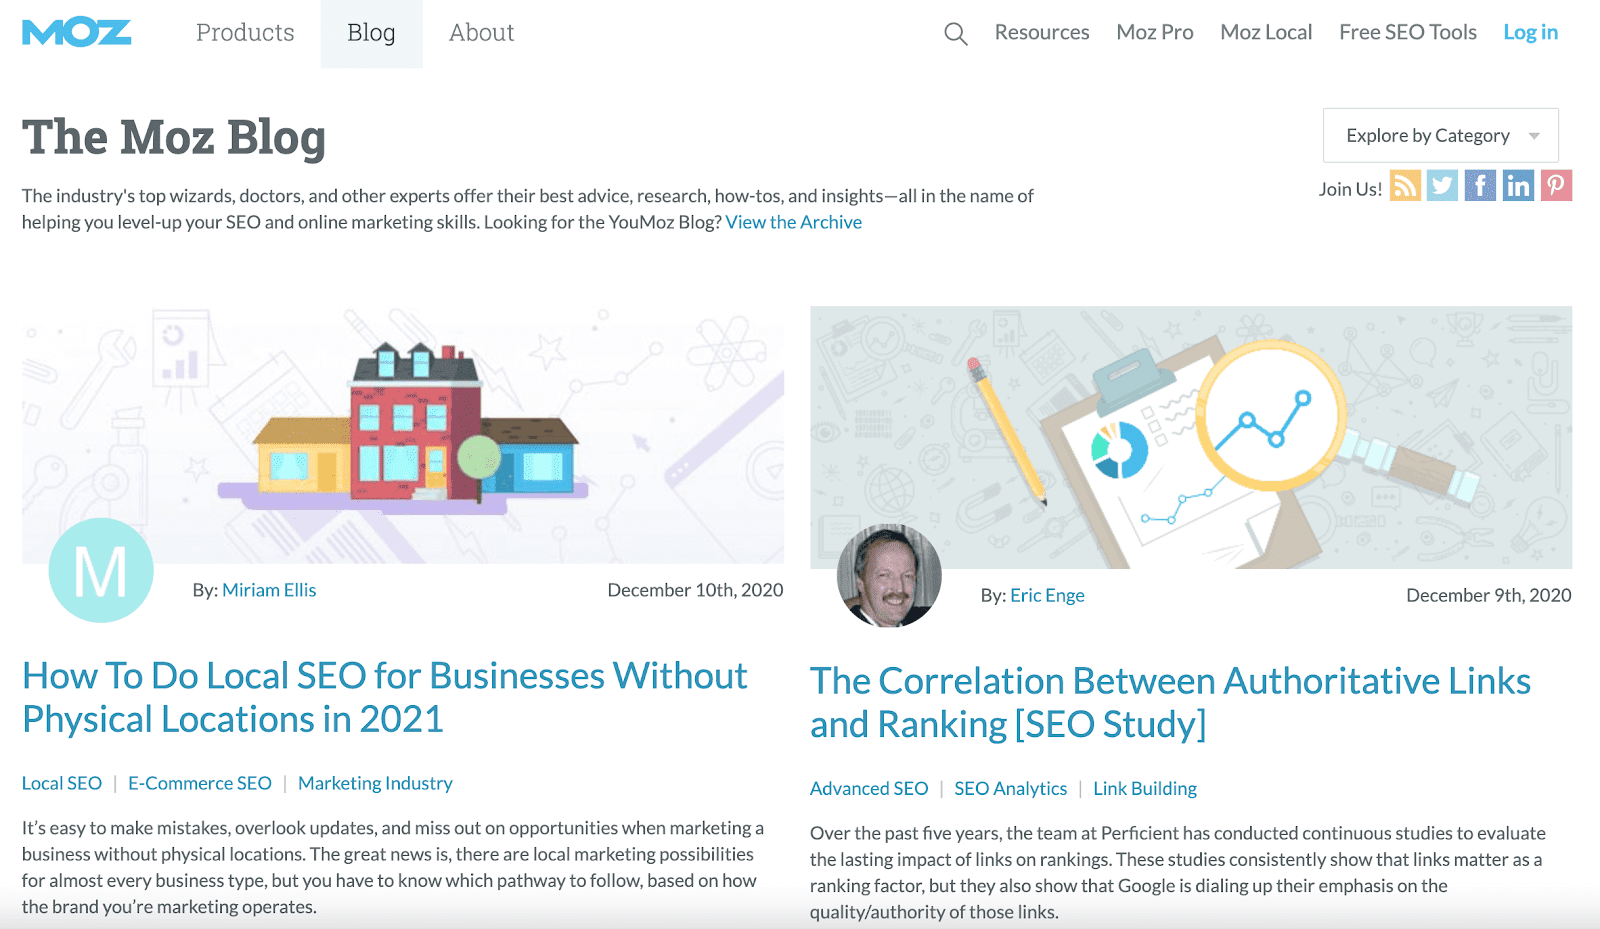
Task: Click the magnifying glass clipboard thumbnail
Action: [1191, 437]
